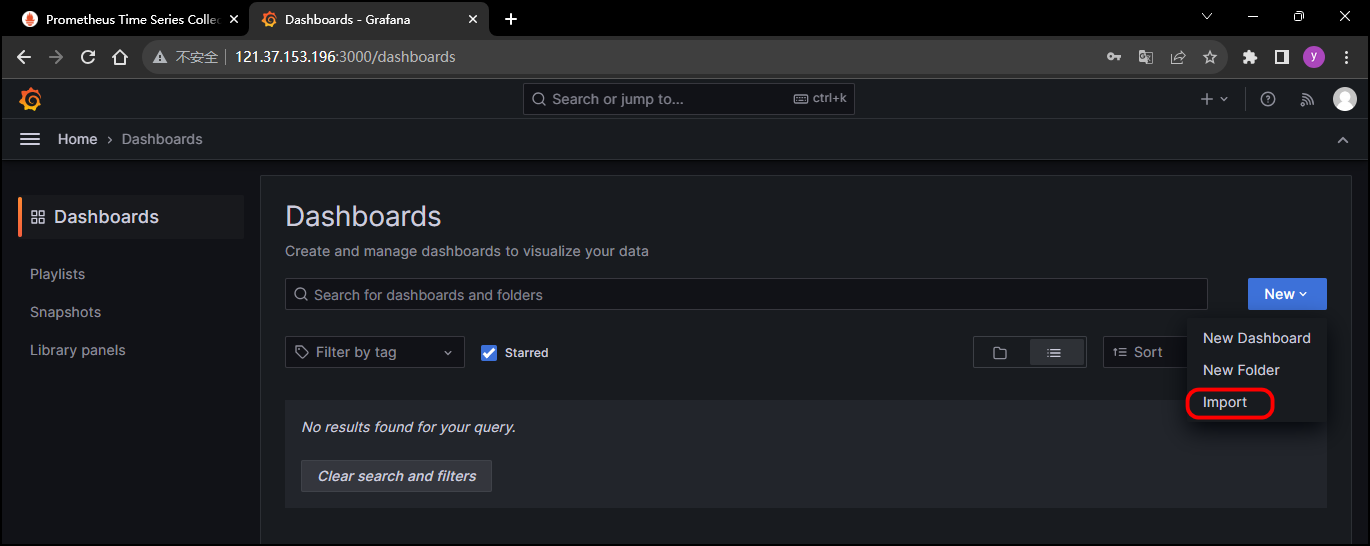The height and width of the screenshot is (546, 1370).
Task: Switch to folder view icon
Action: coord(1000,352)
